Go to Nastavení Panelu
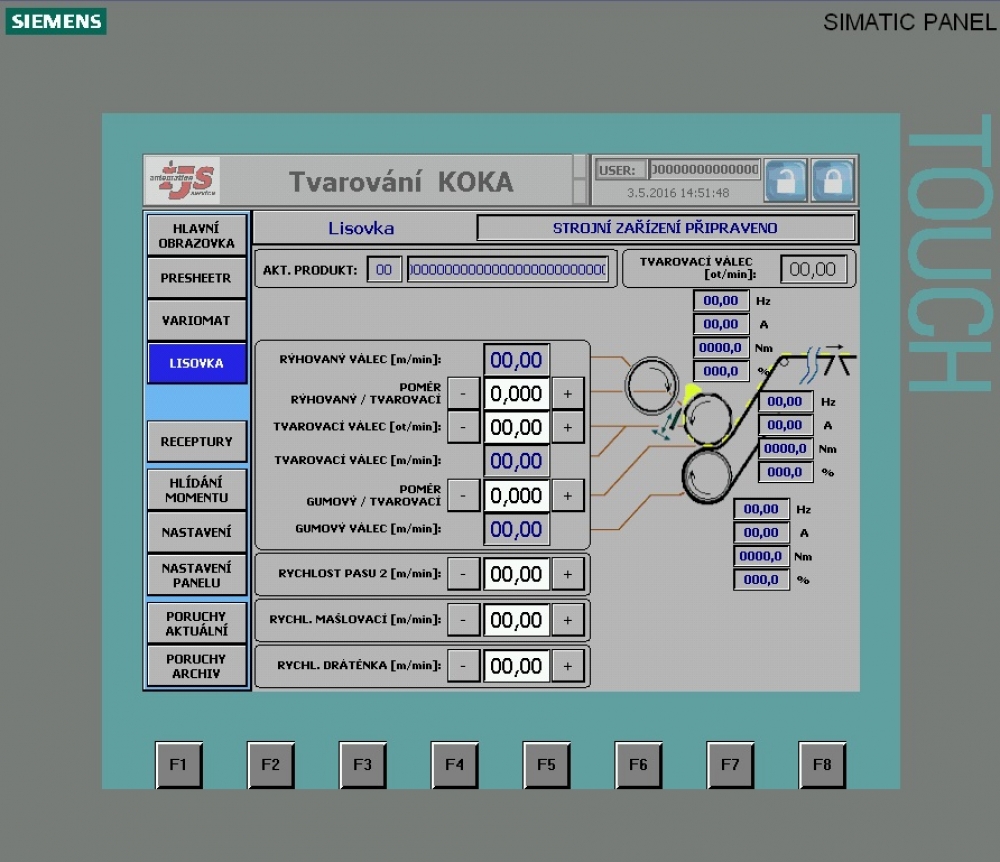Screen dimensions: 1000x862 [196, 575]
